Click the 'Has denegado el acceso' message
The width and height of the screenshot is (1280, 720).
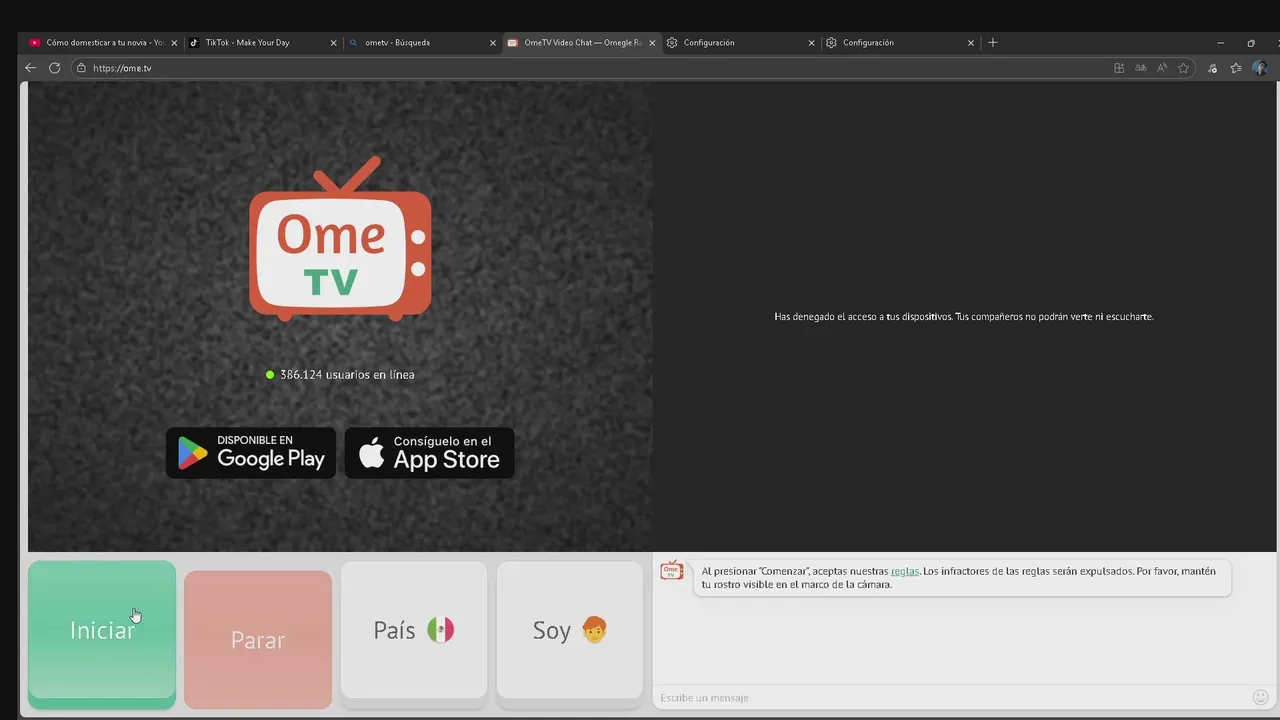964,316
